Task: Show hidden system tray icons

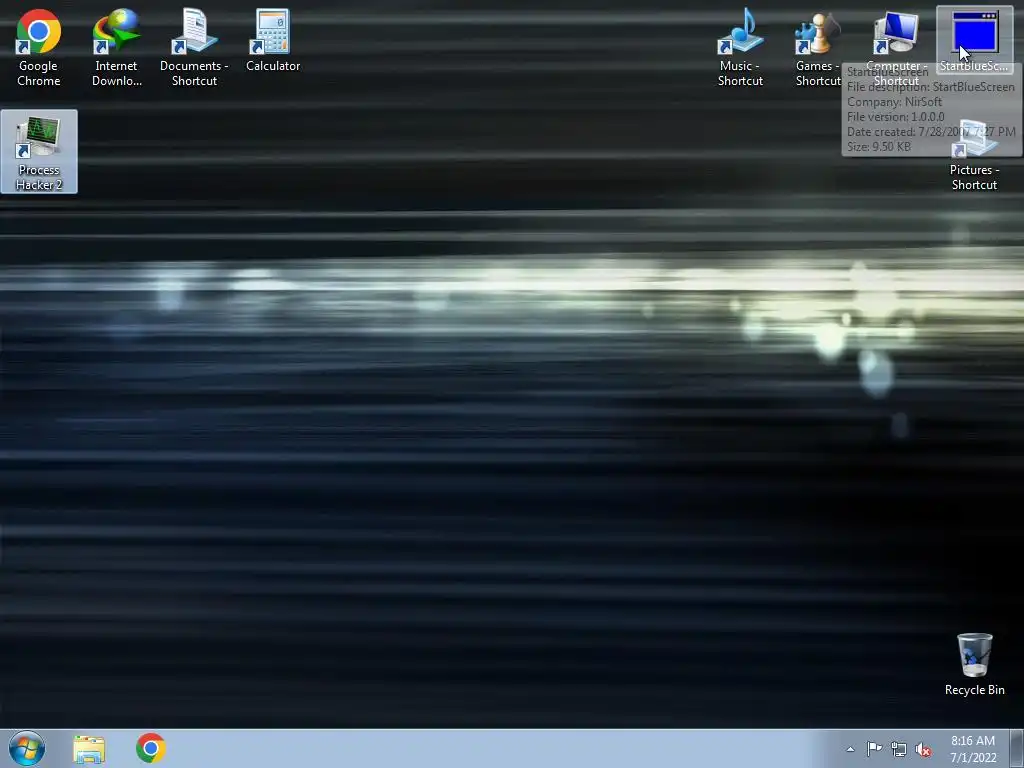Action: coord(850,749)
